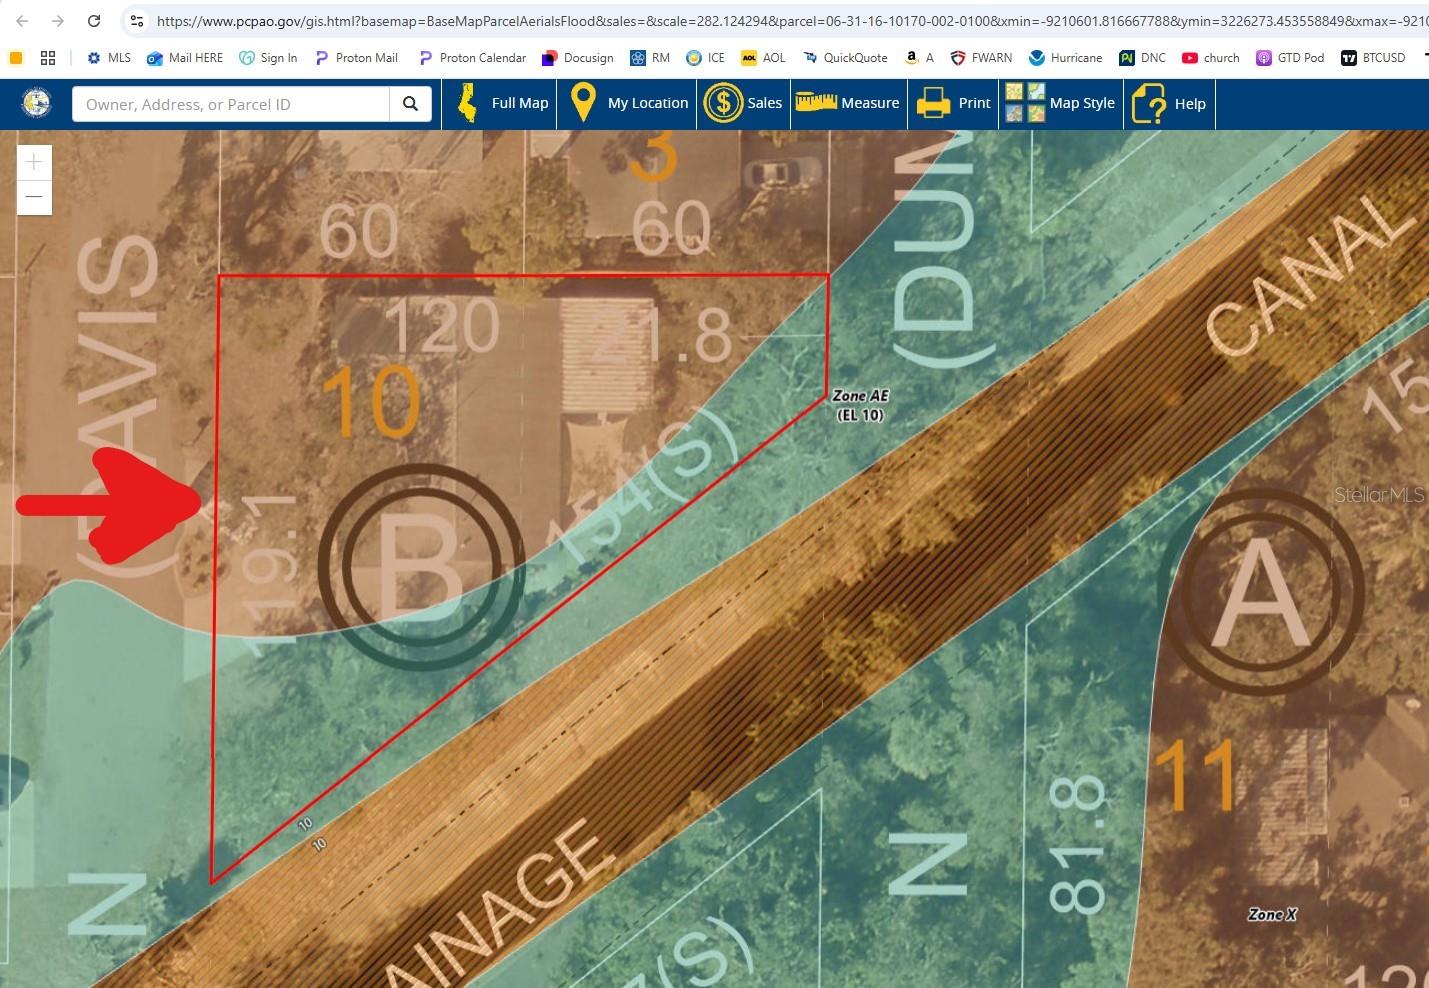This screenshot has height=988, width=1429.
Task: Open the Map Style picker
Action: (x=1061, y=103)
